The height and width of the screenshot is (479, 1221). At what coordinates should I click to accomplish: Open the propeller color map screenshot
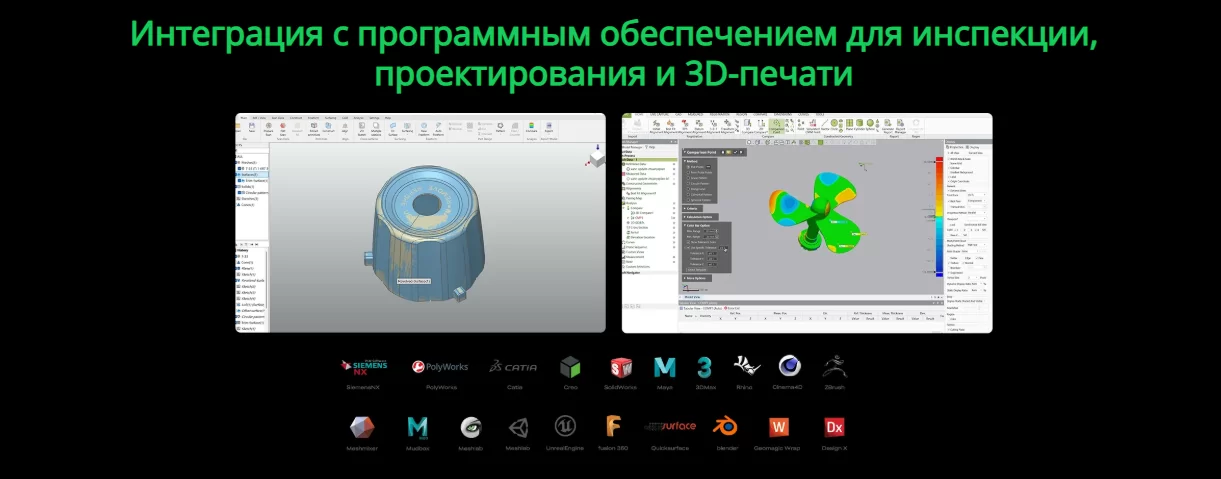click(x=807, y=223)
